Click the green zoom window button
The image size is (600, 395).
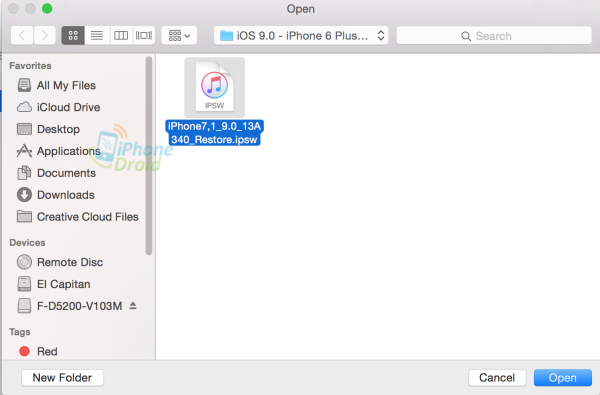coord(47,8)
